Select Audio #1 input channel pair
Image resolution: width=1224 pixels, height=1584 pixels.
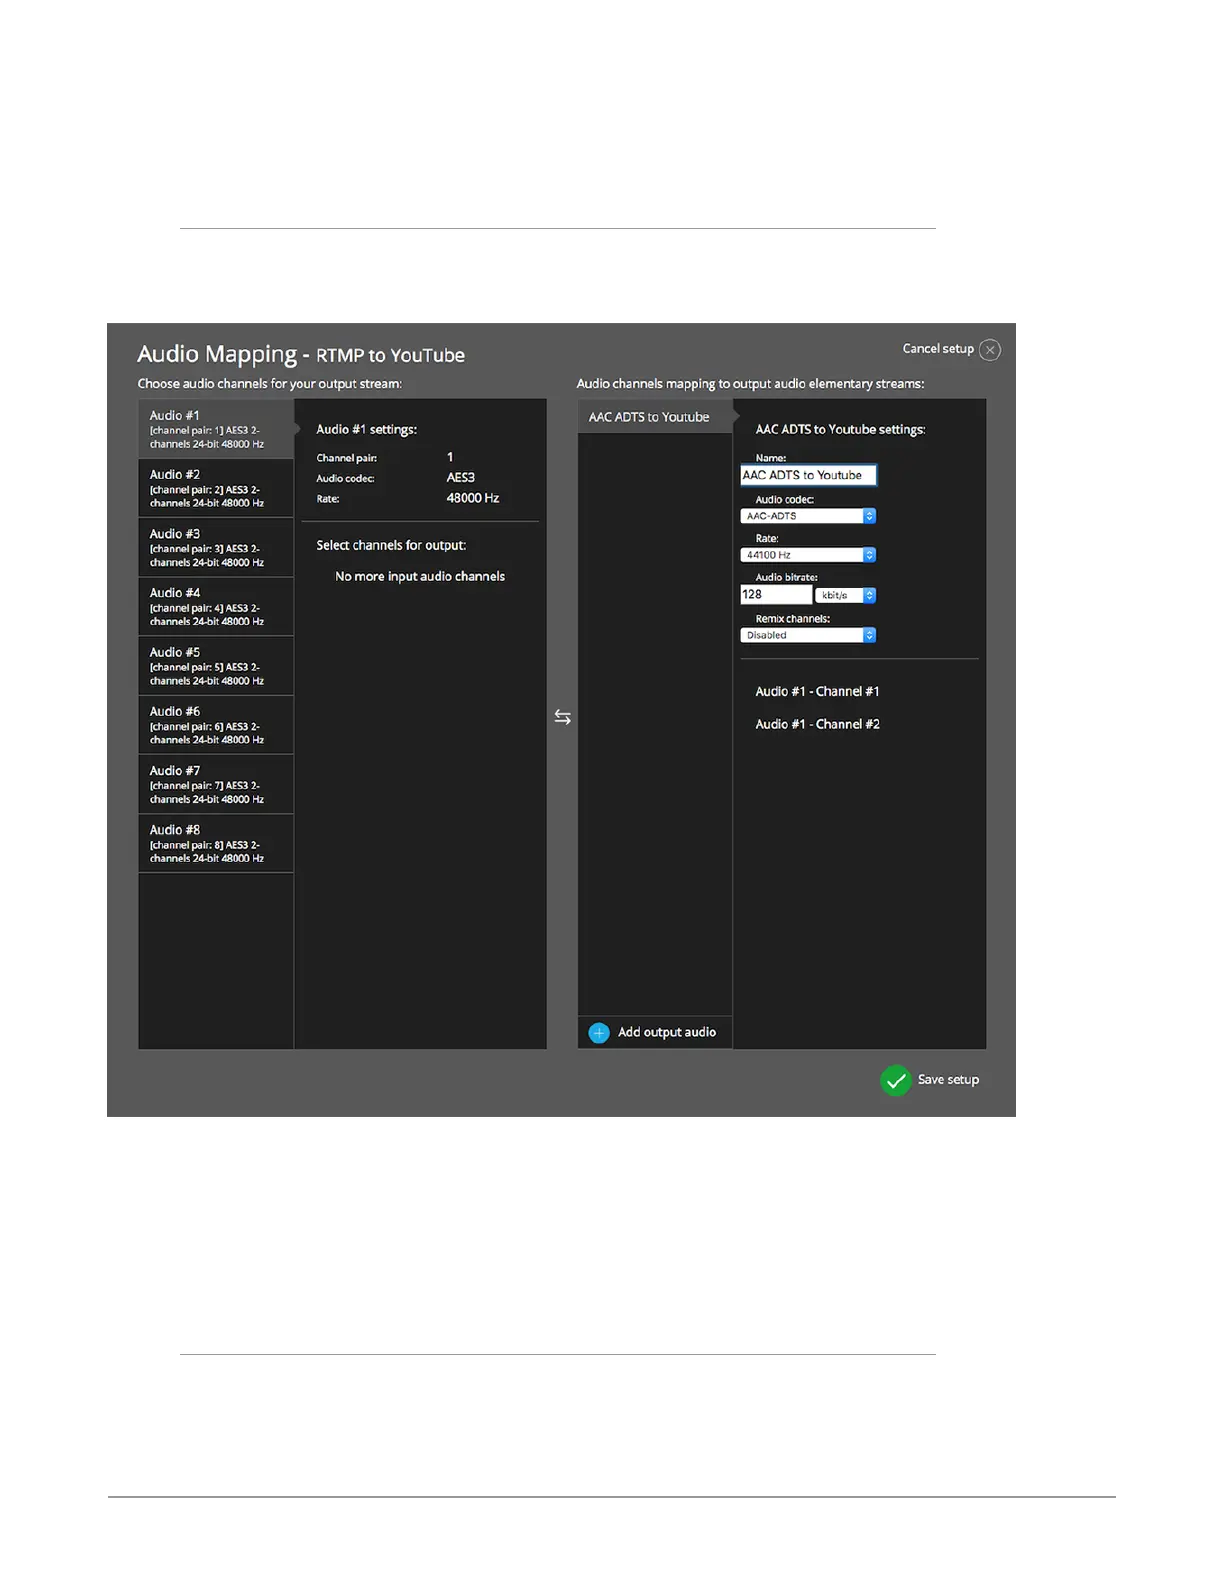tap(216, 429)
